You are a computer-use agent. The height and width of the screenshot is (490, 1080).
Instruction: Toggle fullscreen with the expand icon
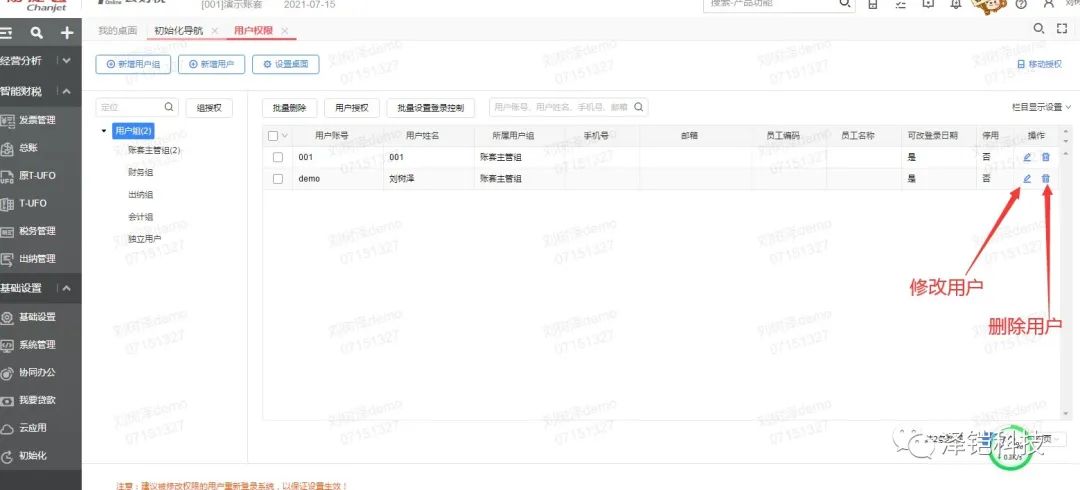coord(1061,29)
